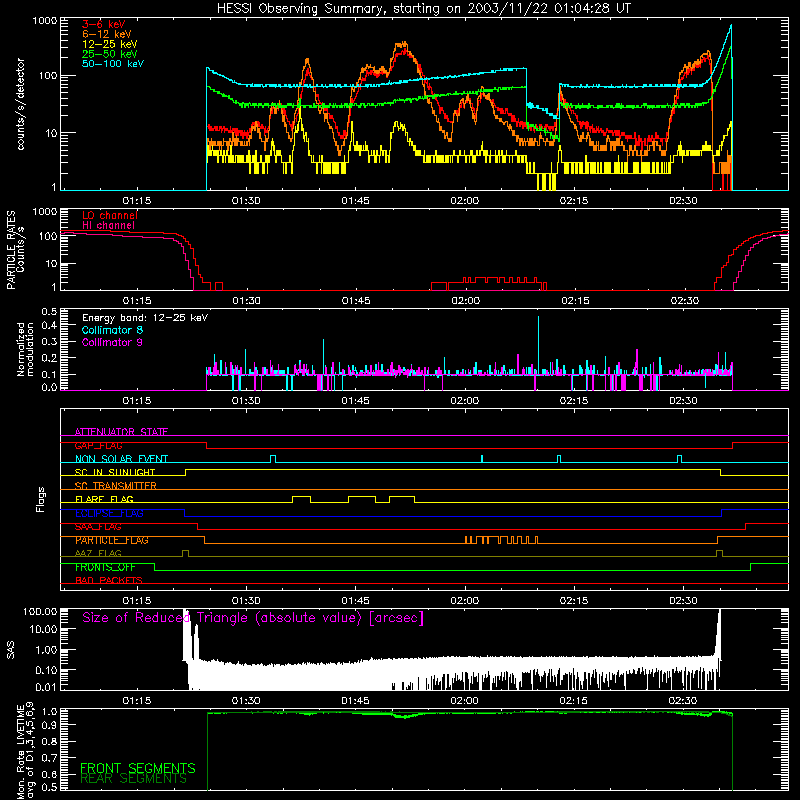Image resolution: width=800 pixels, height=800 pixels.
Task: Click 02:00 tick under the counts/s/detector plot
Action: [x=465, y=201]
